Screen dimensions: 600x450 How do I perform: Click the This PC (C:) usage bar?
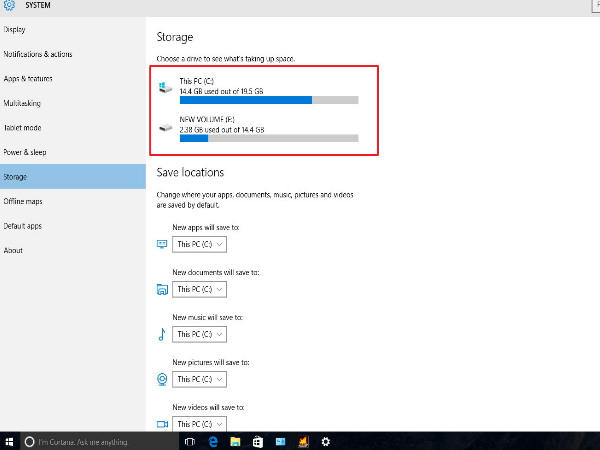(269, 100)
